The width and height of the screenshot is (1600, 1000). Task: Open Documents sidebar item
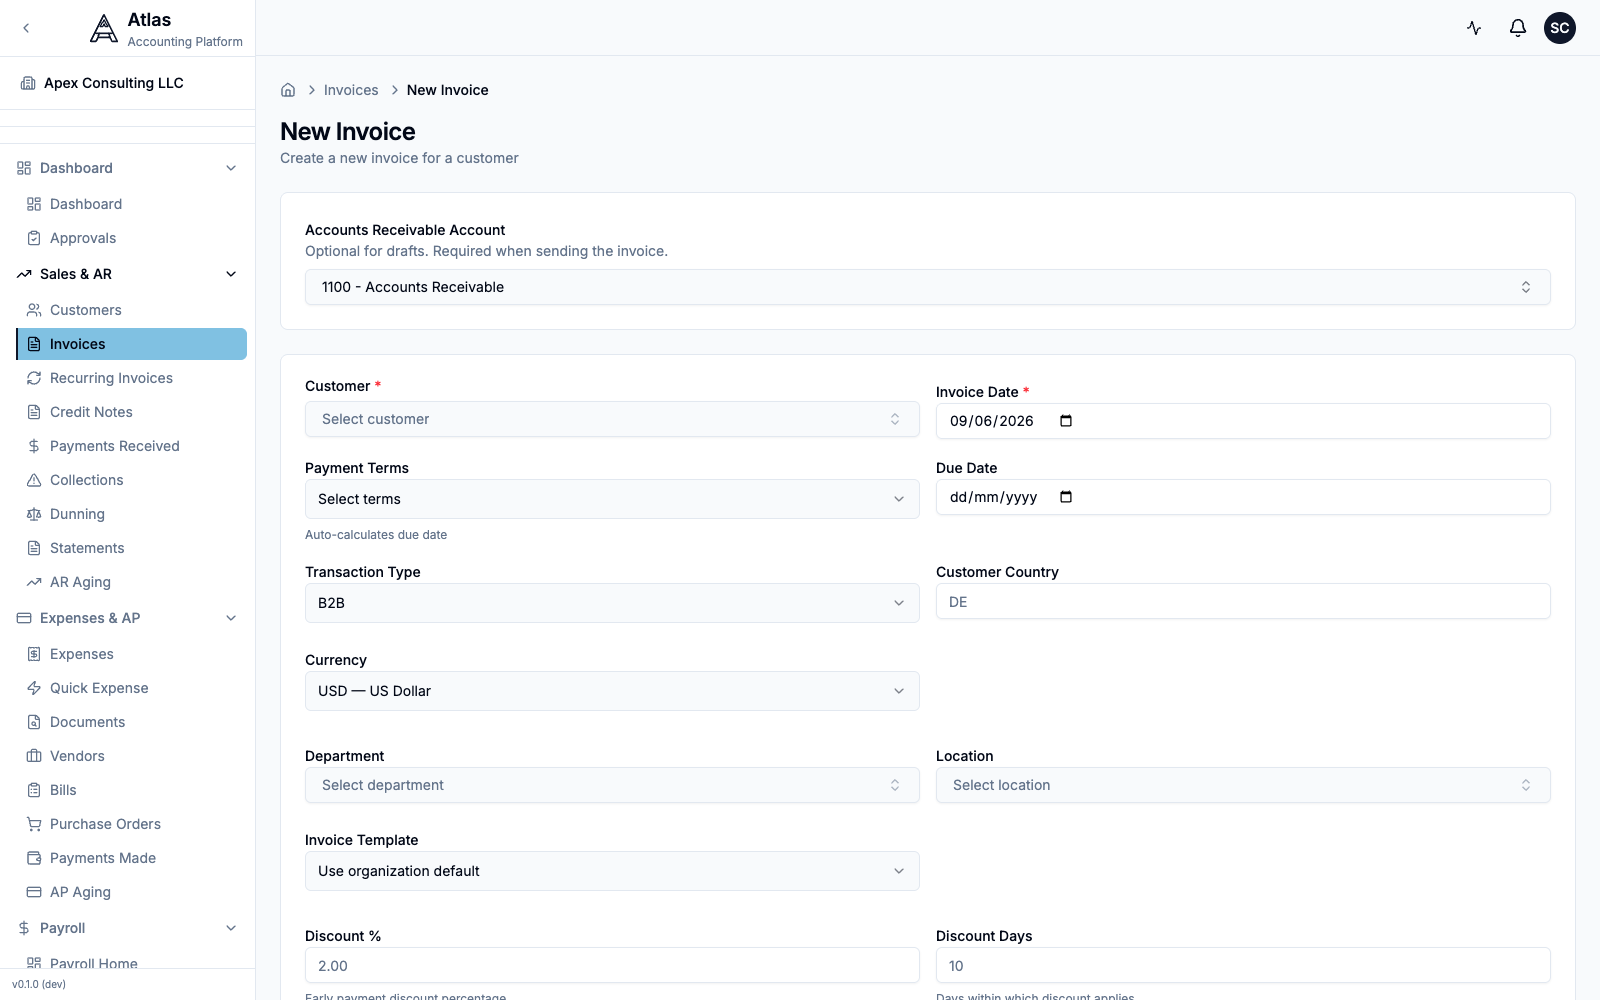131,722
